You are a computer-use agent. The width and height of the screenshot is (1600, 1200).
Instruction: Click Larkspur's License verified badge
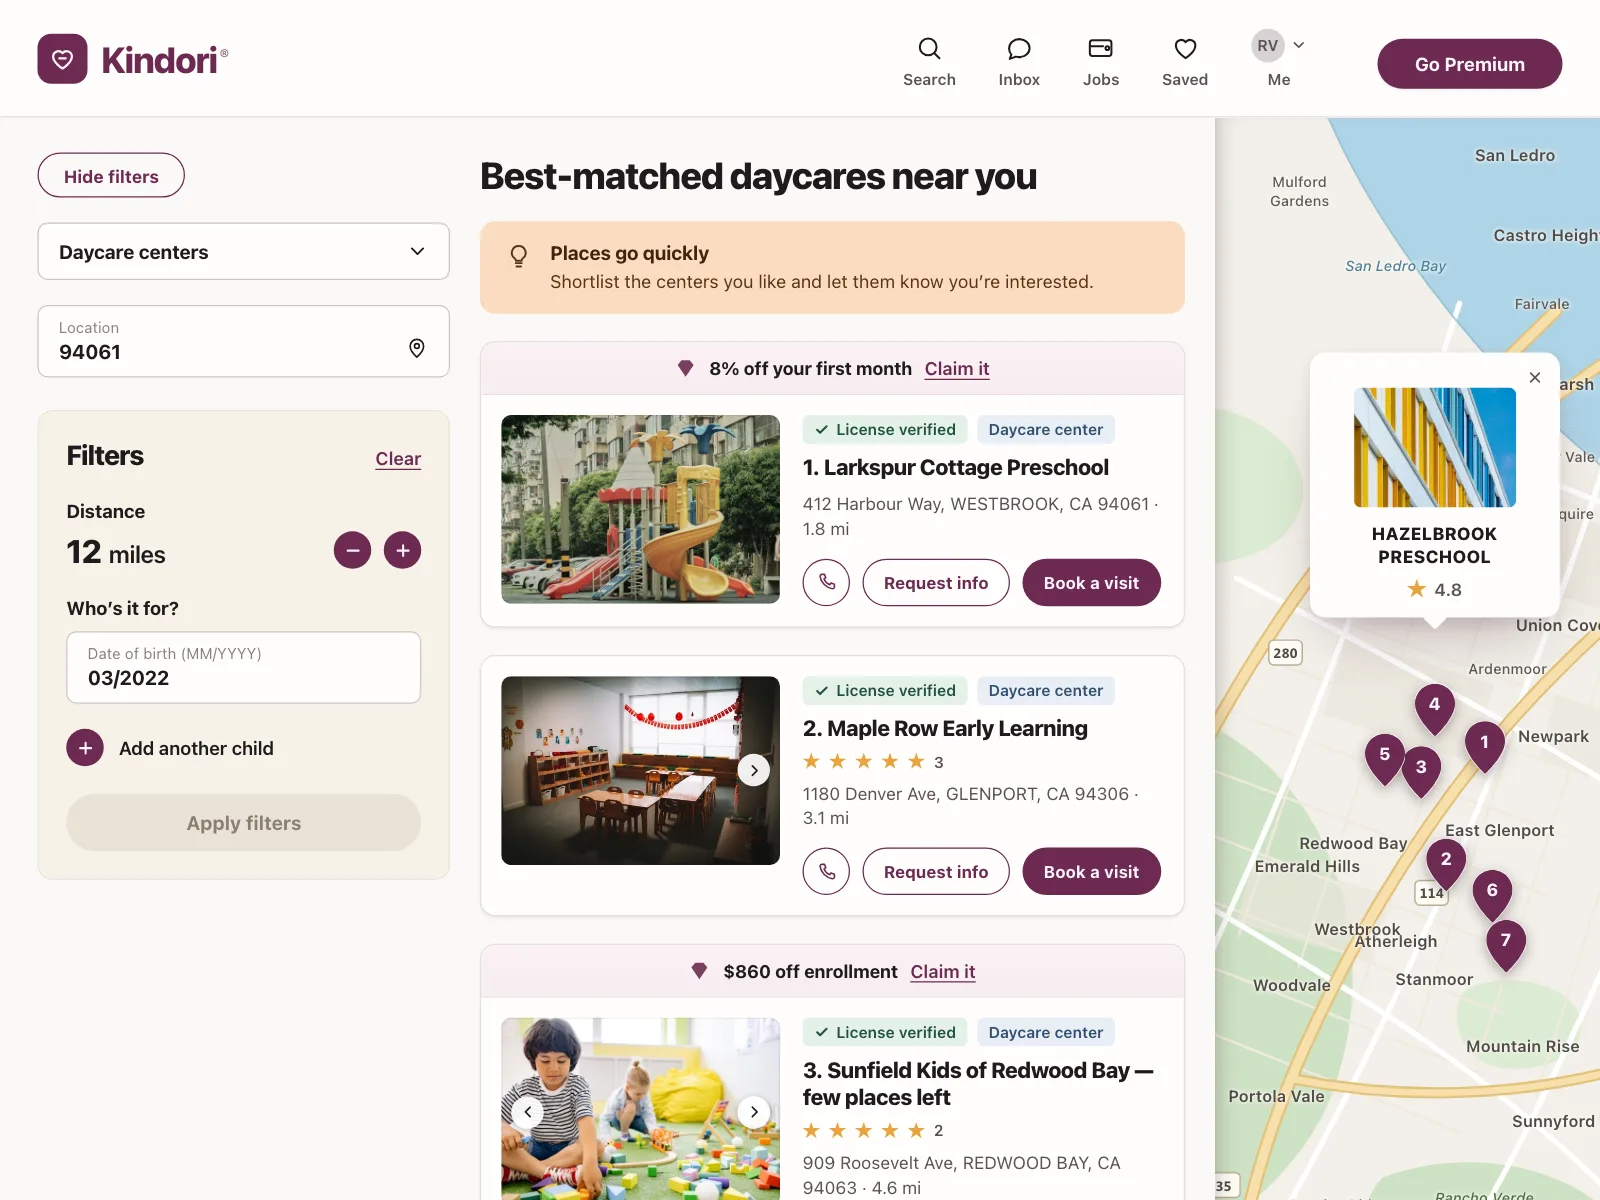885,430
